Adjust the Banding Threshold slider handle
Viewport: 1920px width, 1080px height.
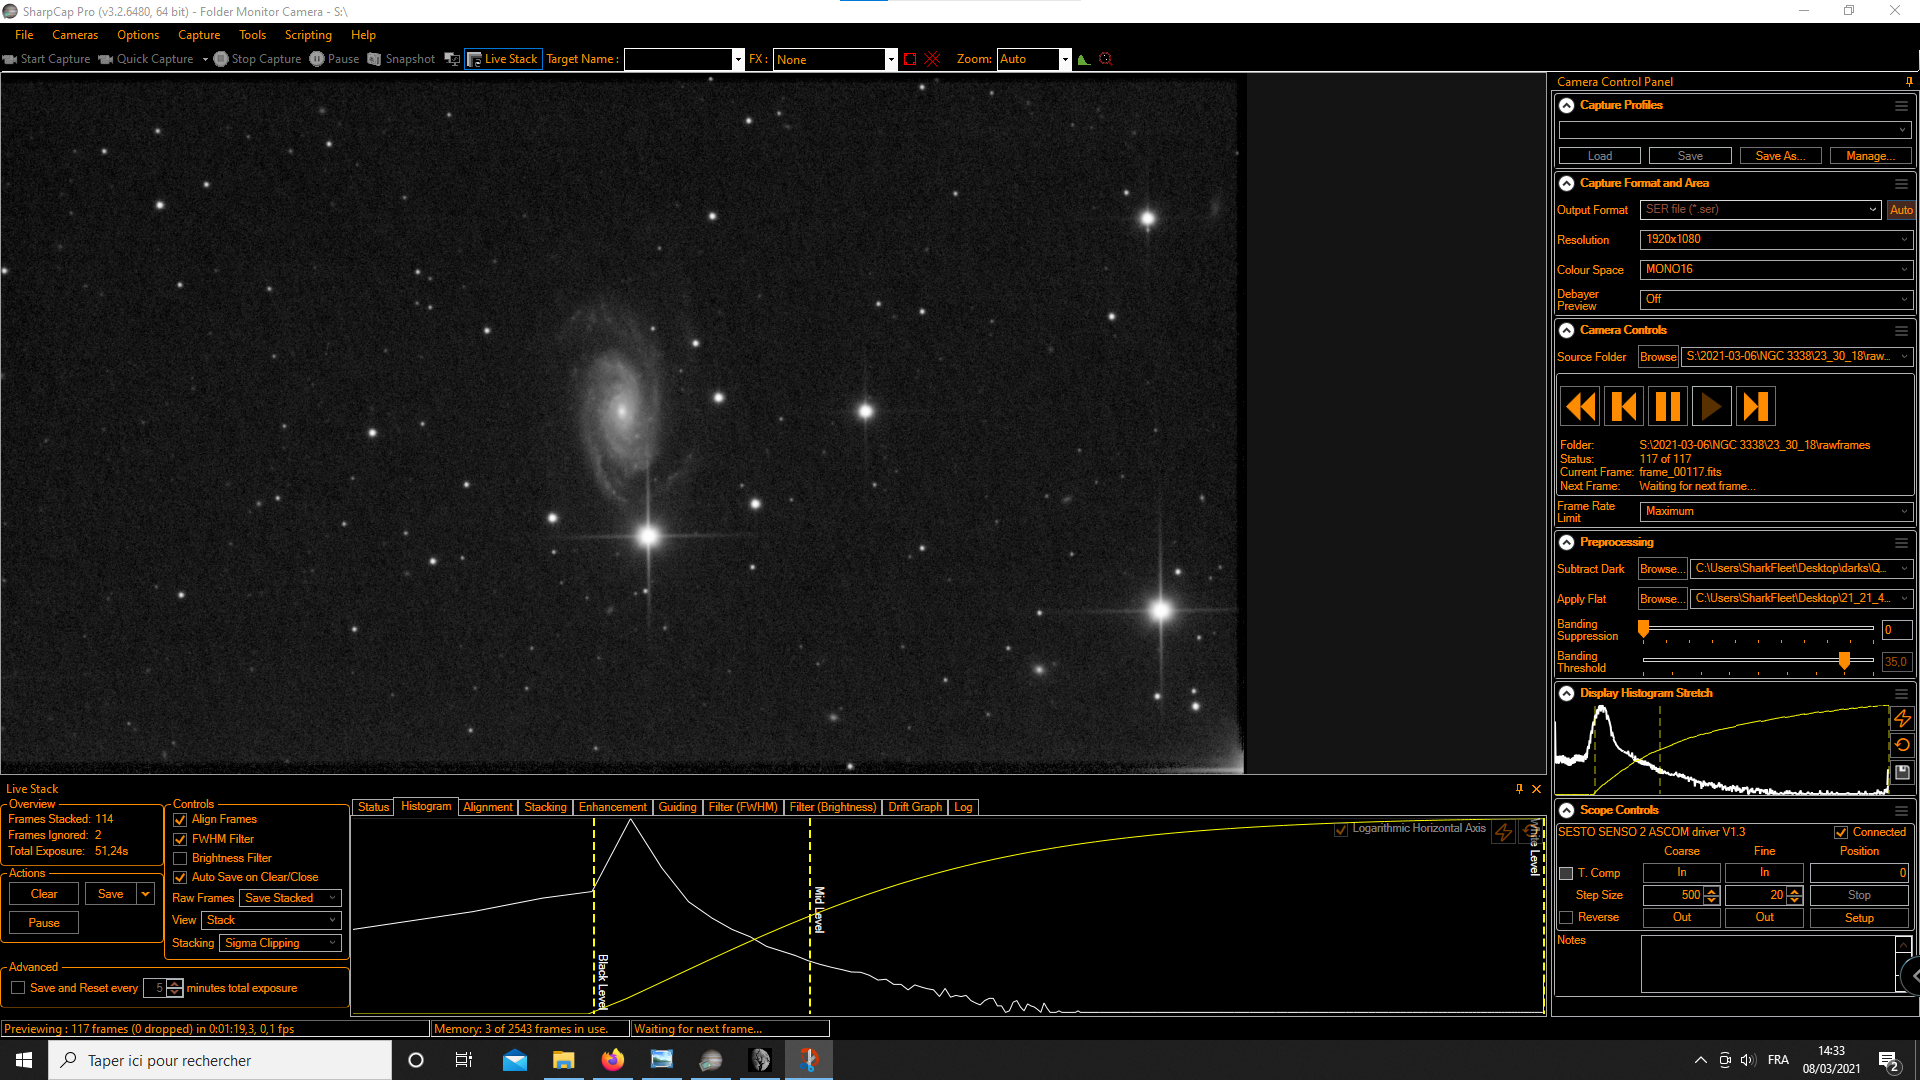1844,660
